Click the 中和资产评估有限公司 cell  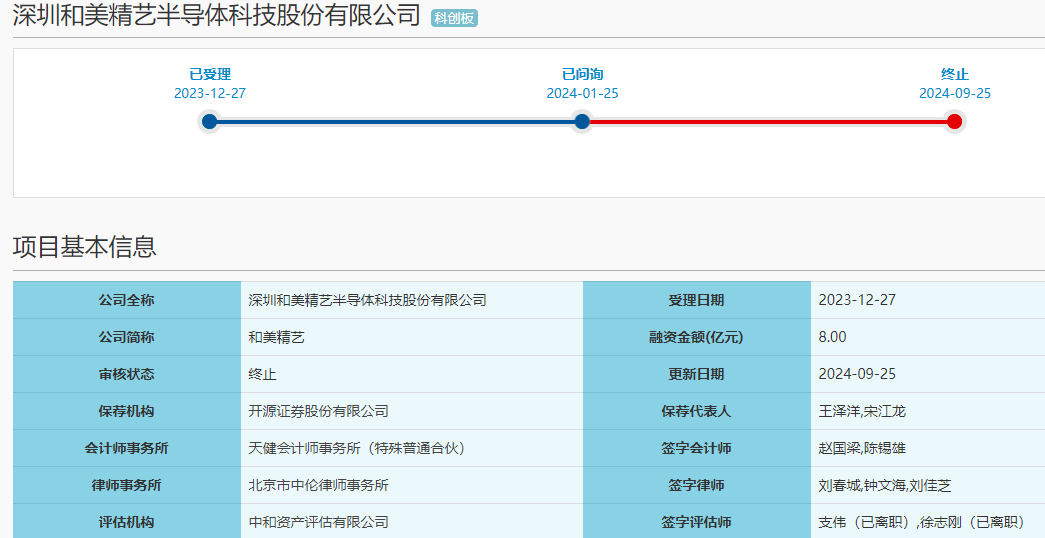tap(412, 521)
